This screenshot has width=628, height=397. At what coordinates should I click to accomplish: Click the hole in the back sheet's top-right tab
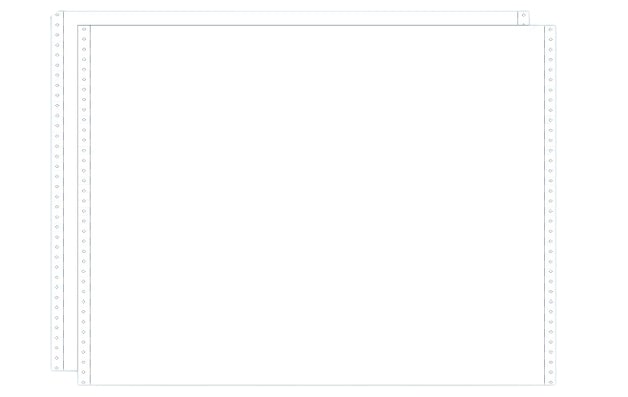tap(523, 15)
